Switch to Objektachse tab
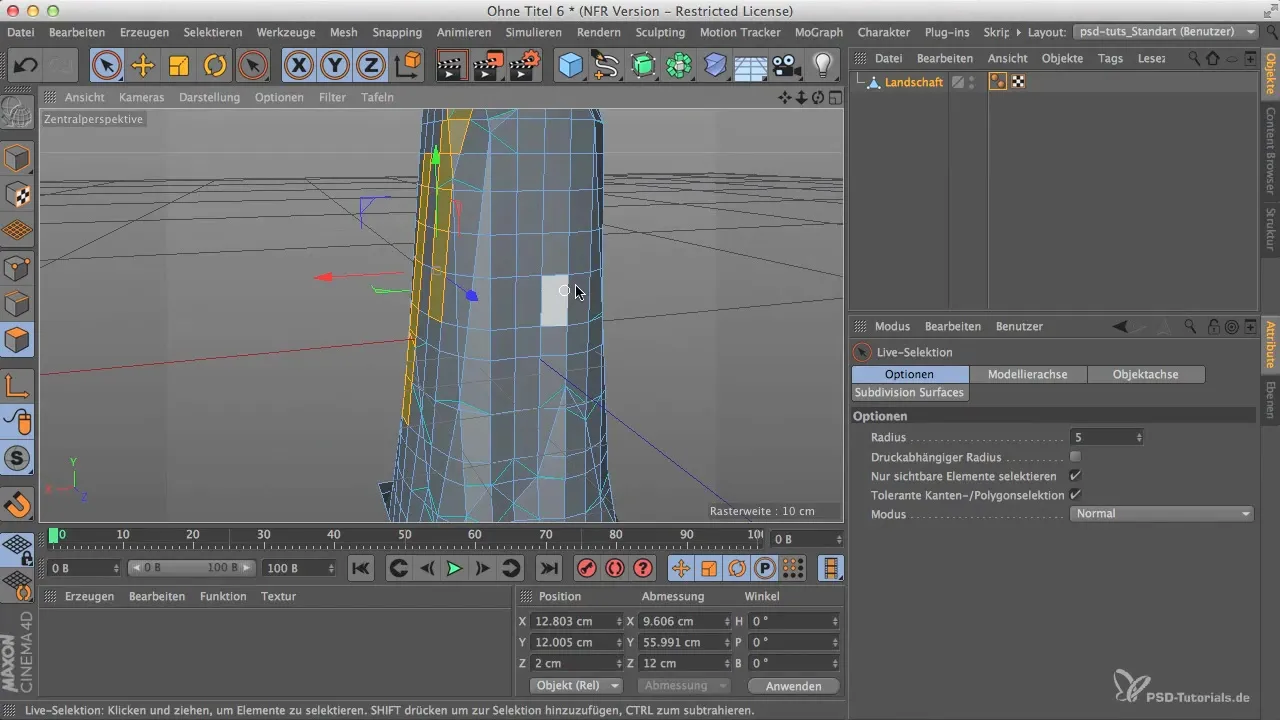Image resolution: width=1280 pixels, height=720 pixels. tap(1145, 374)
